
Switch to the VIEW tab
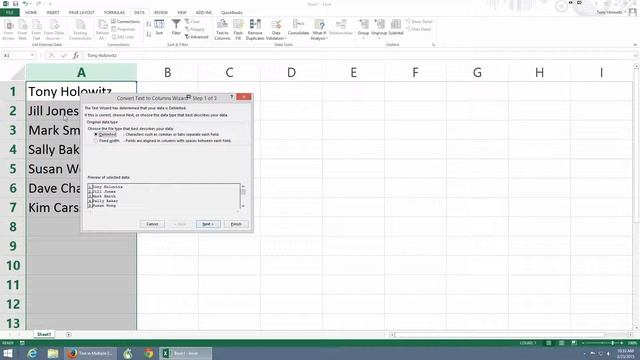182,12
